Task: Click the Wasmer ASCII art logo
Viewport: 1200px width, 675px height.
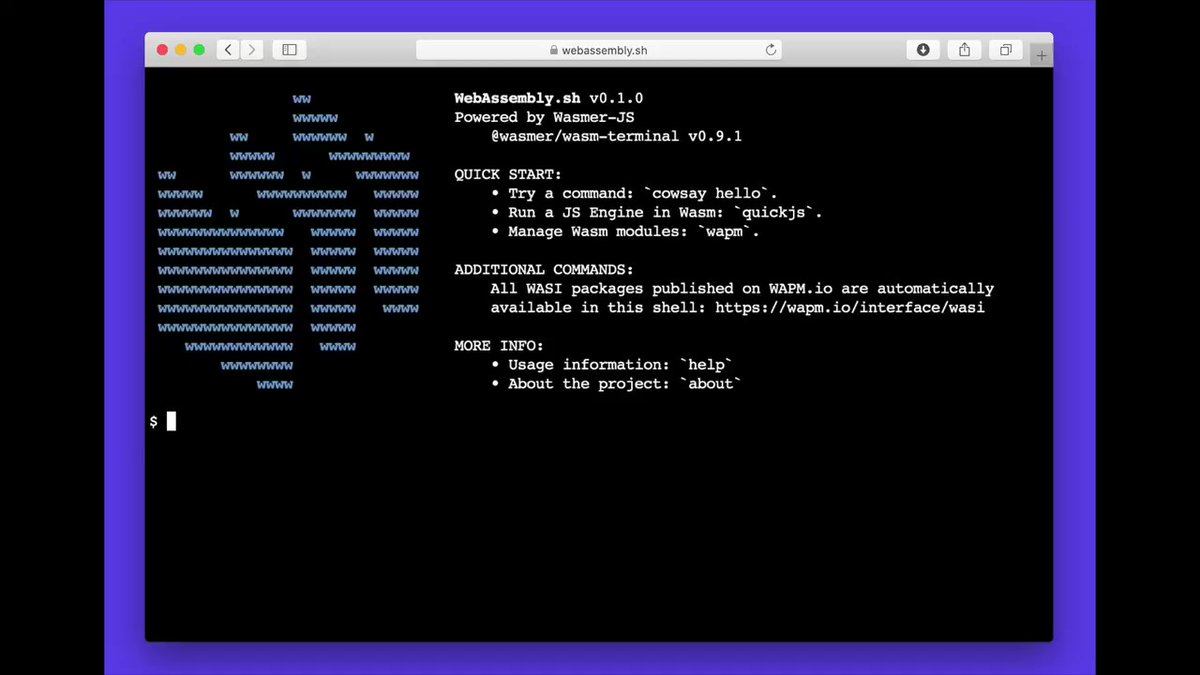Action: [288, 241]
